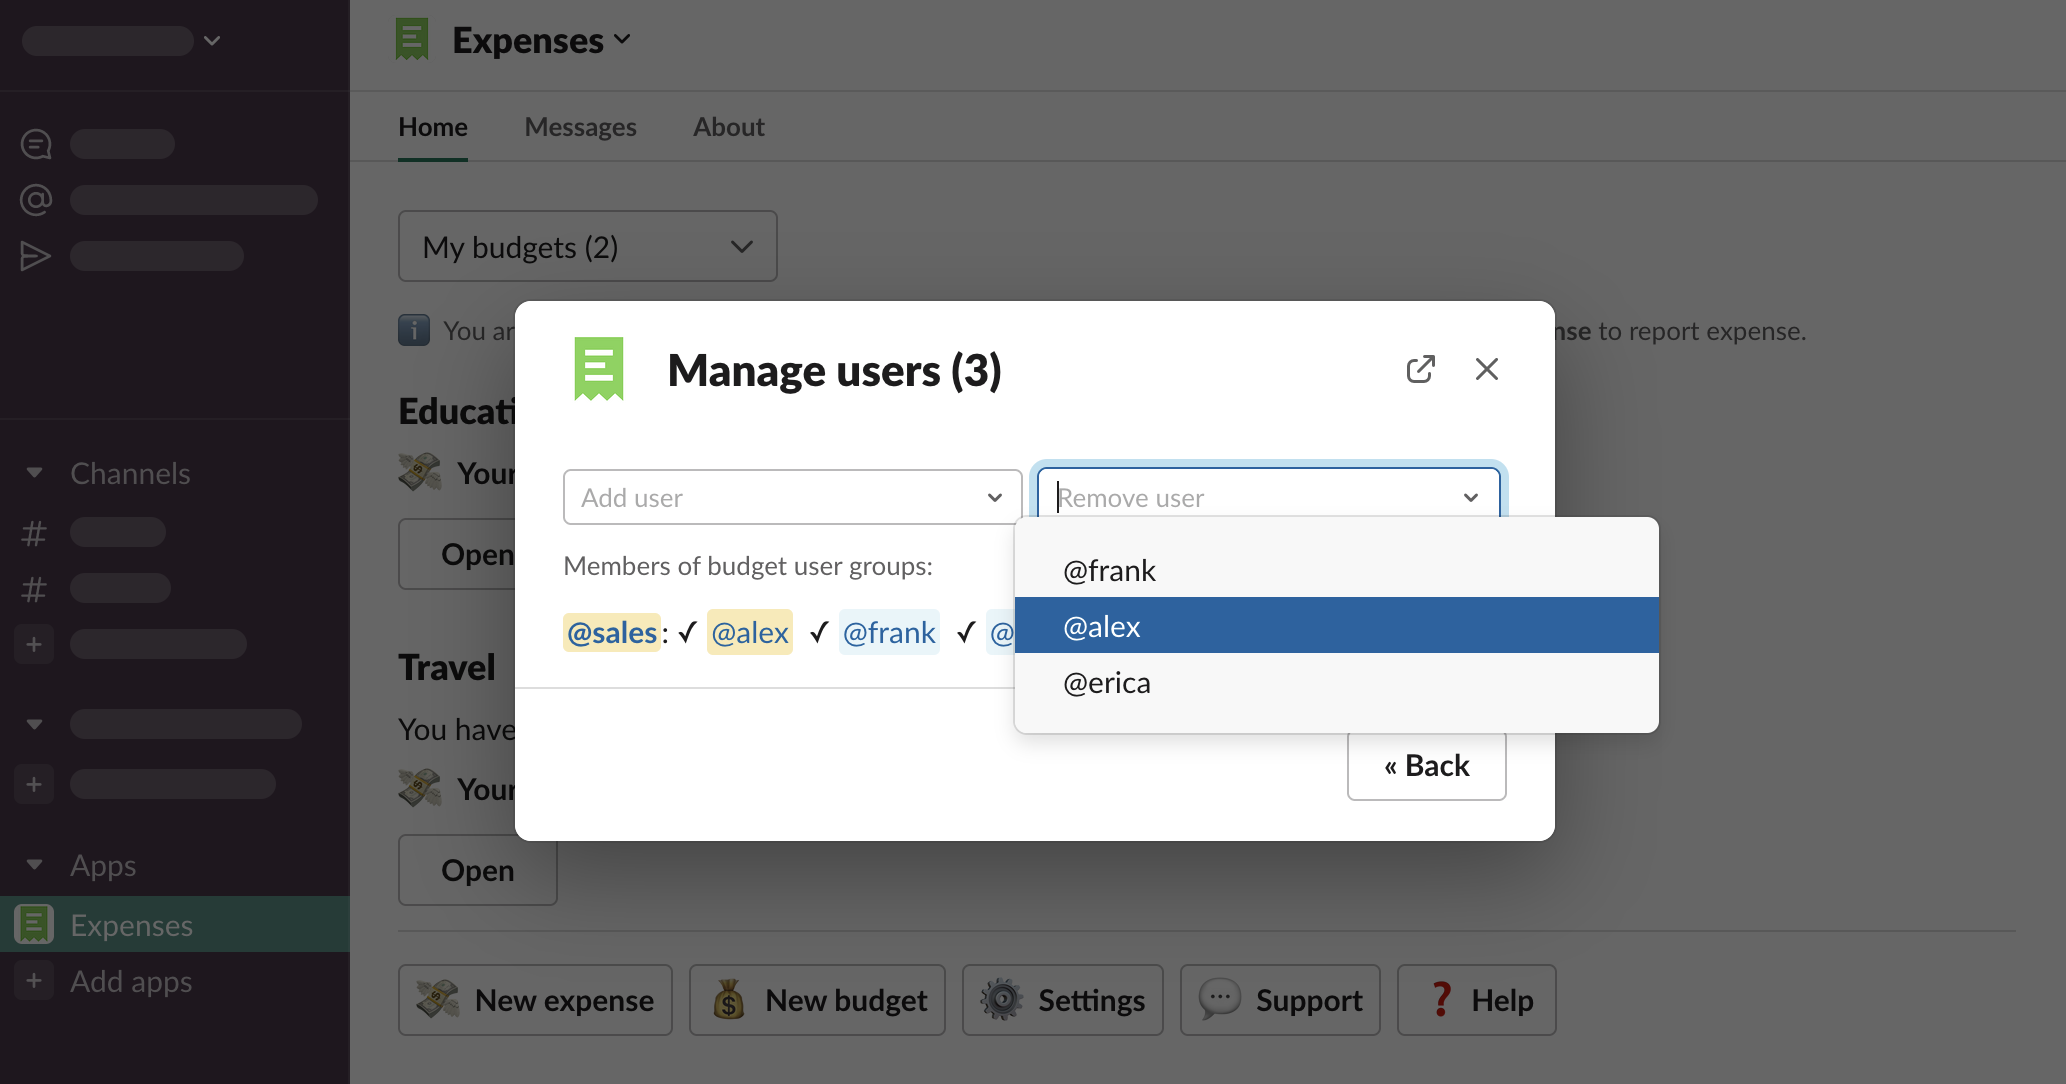Click the threads icon in sidebar

[36, 144]
